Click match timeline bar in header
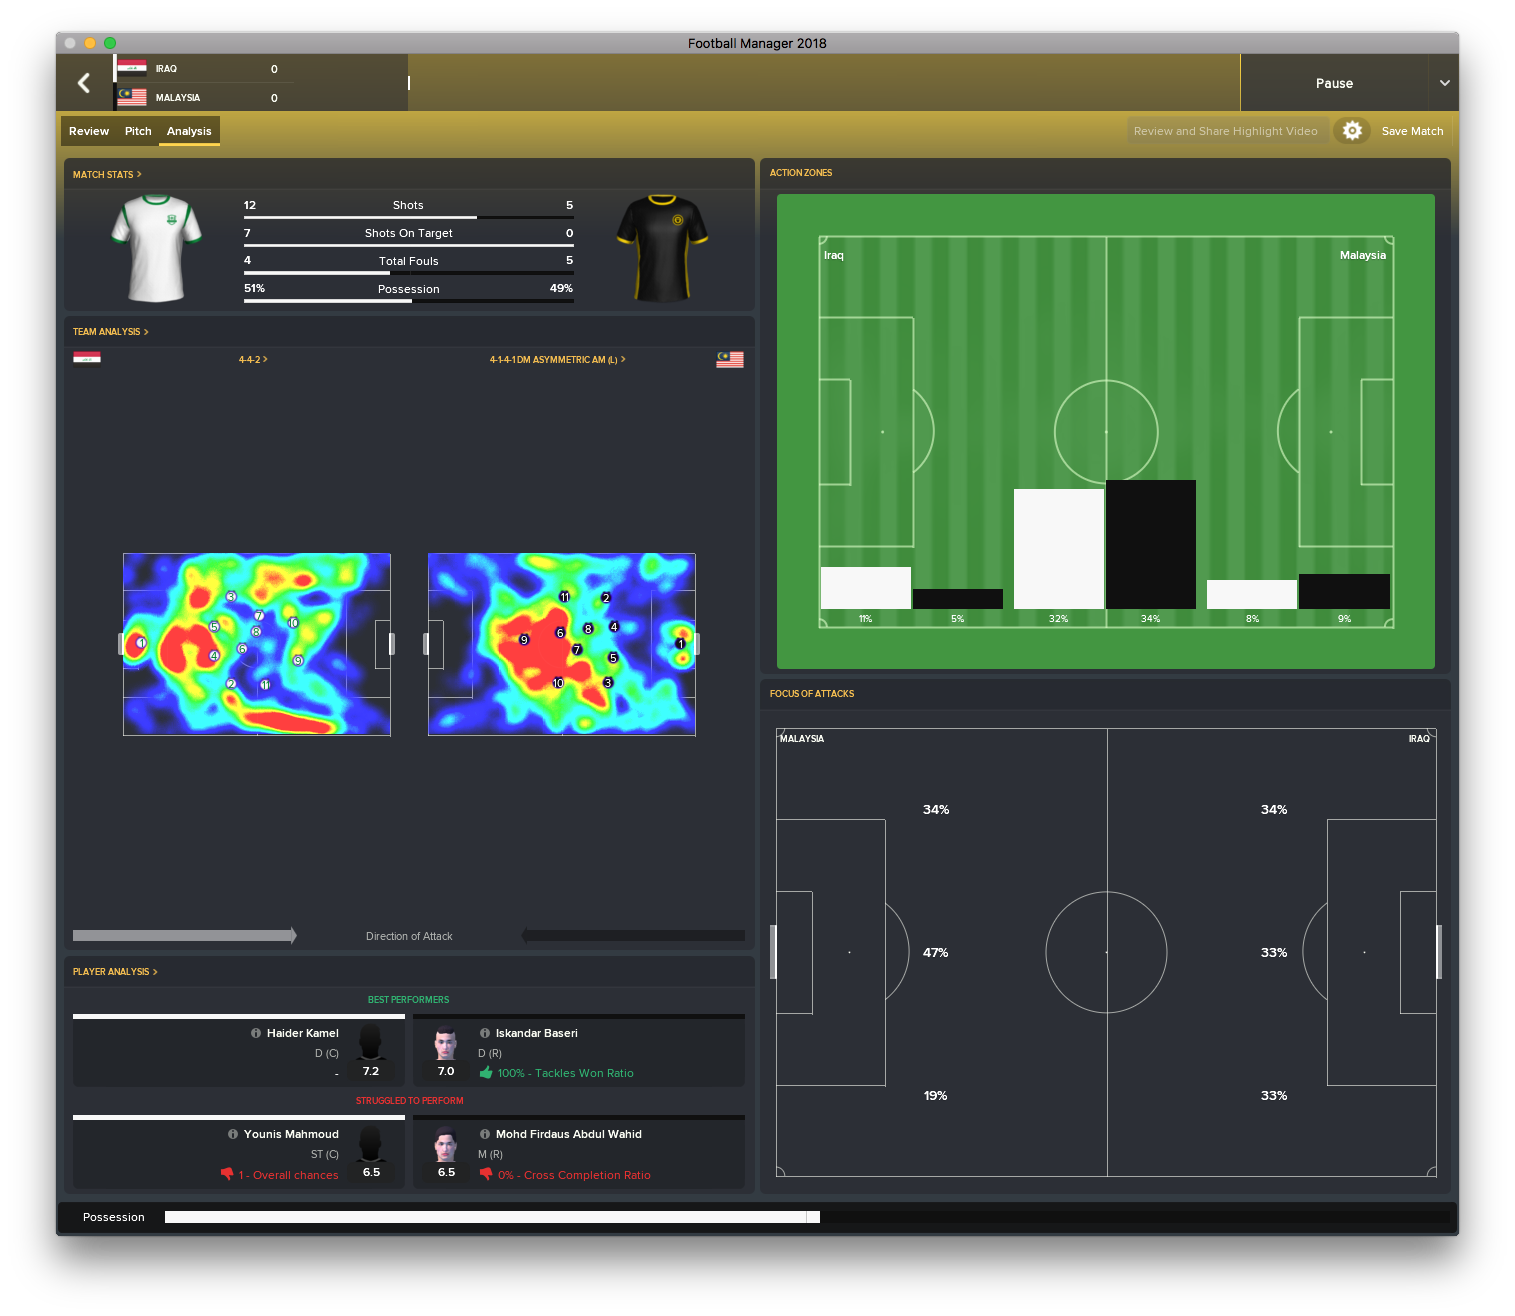 [824, 83]
